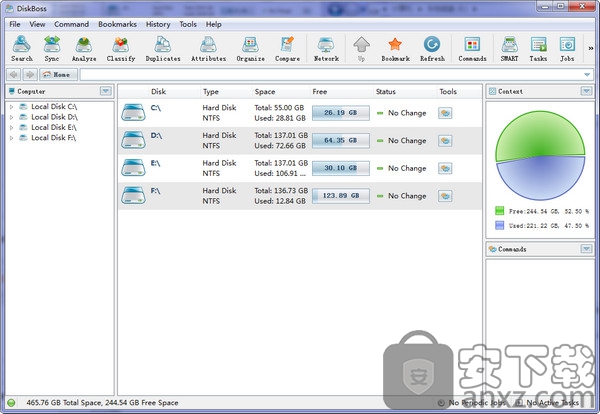Click the 123.89 GB free space bar

(x=341, y=196)
